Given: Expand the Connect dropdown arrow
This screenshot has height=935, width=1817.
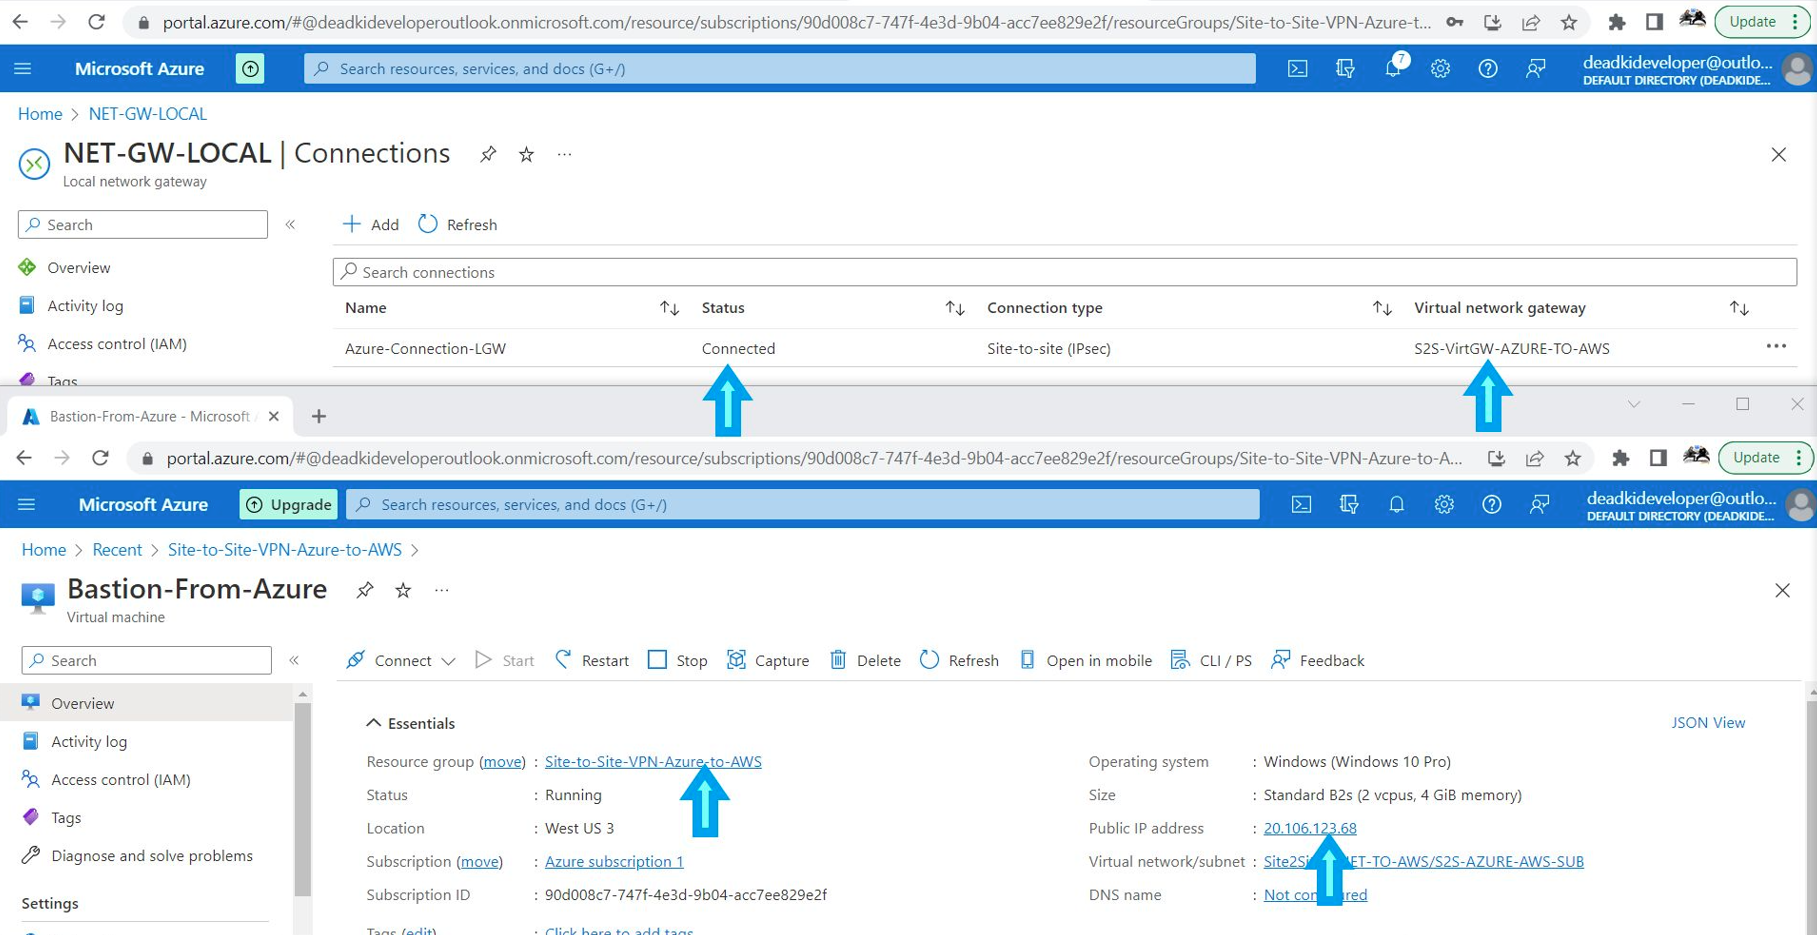Looking at the screenshot, I should [449, 661].
